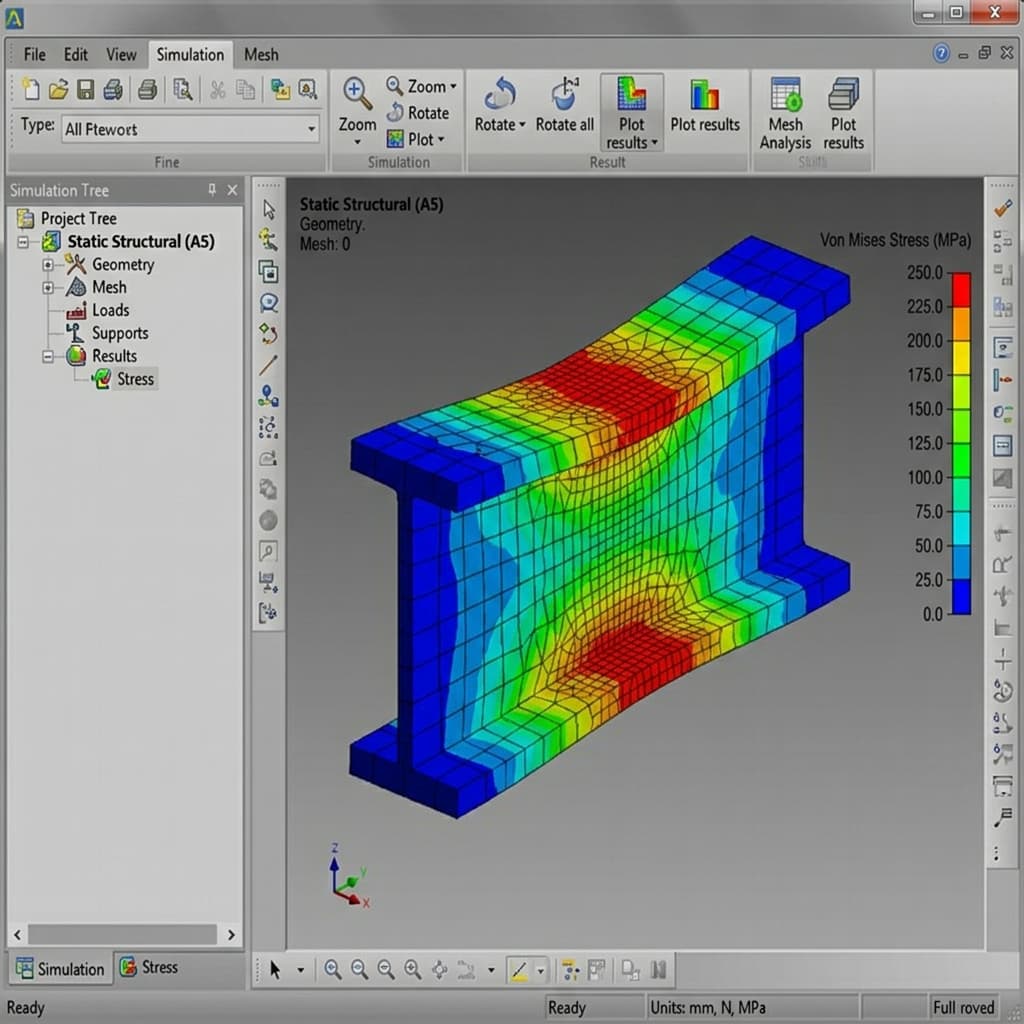The width and height of the screenshot is (1024, 1024).
Task: Select the Stress item in tree
Action: coord(134,379)
